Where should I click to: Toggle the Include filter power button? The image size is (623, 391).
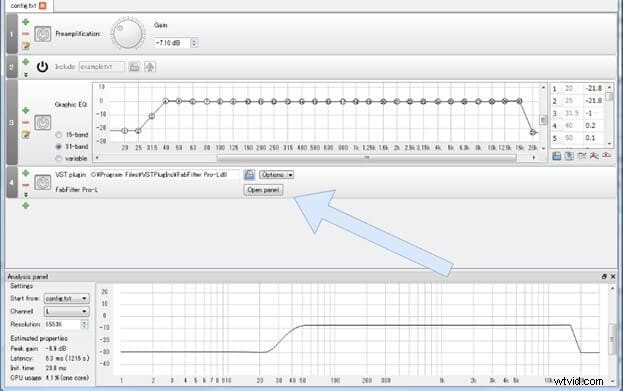click(x=43, y=67)
